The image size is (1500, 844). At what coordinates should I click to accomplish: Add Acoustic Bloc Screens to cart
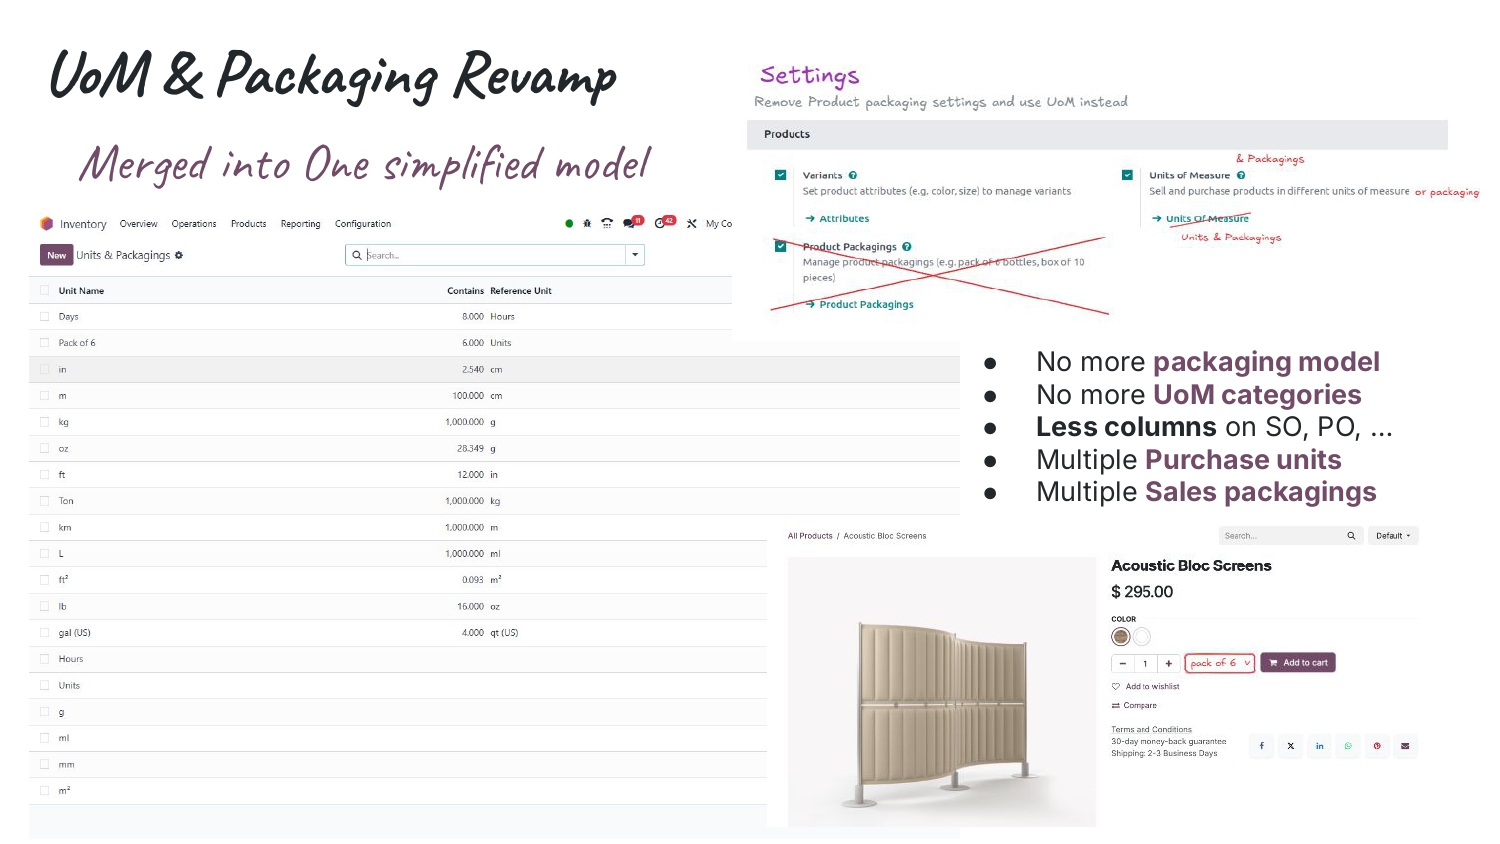pos(1298,662)
